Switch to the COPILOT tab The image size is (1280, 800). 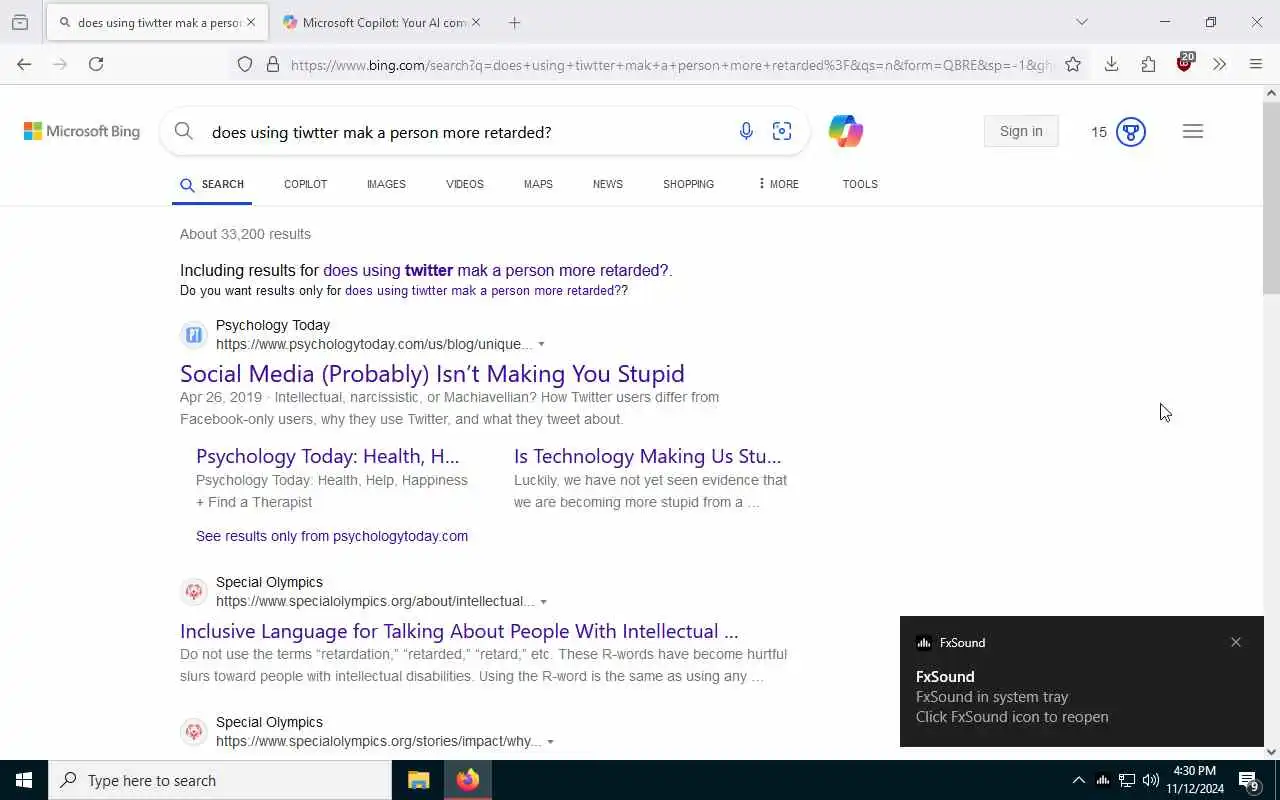(x=305, y=184)
